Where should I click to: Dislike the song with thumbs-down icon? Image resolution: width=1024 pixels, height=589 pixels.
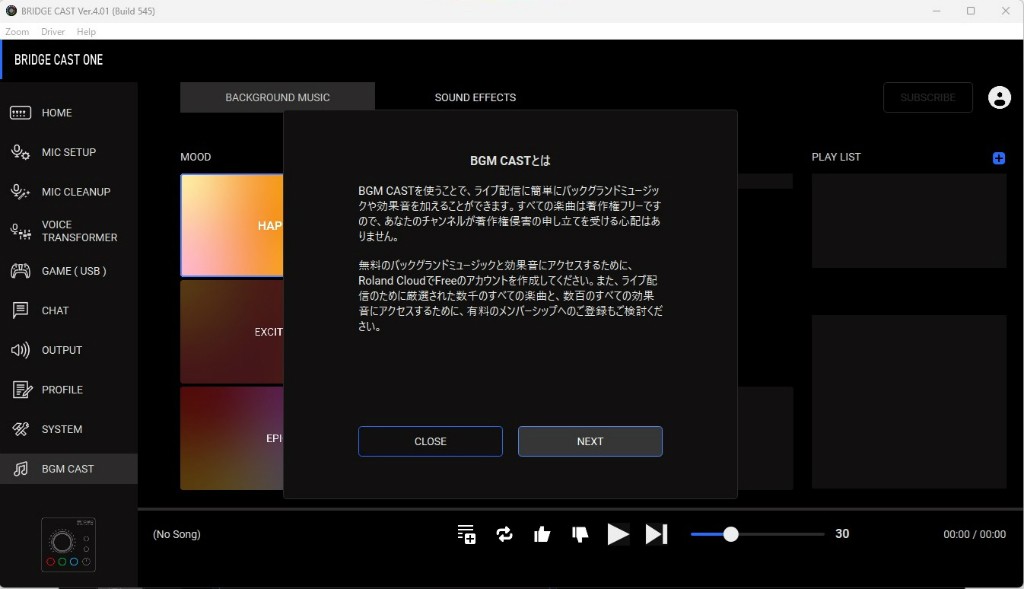click(x=580, y=534)
